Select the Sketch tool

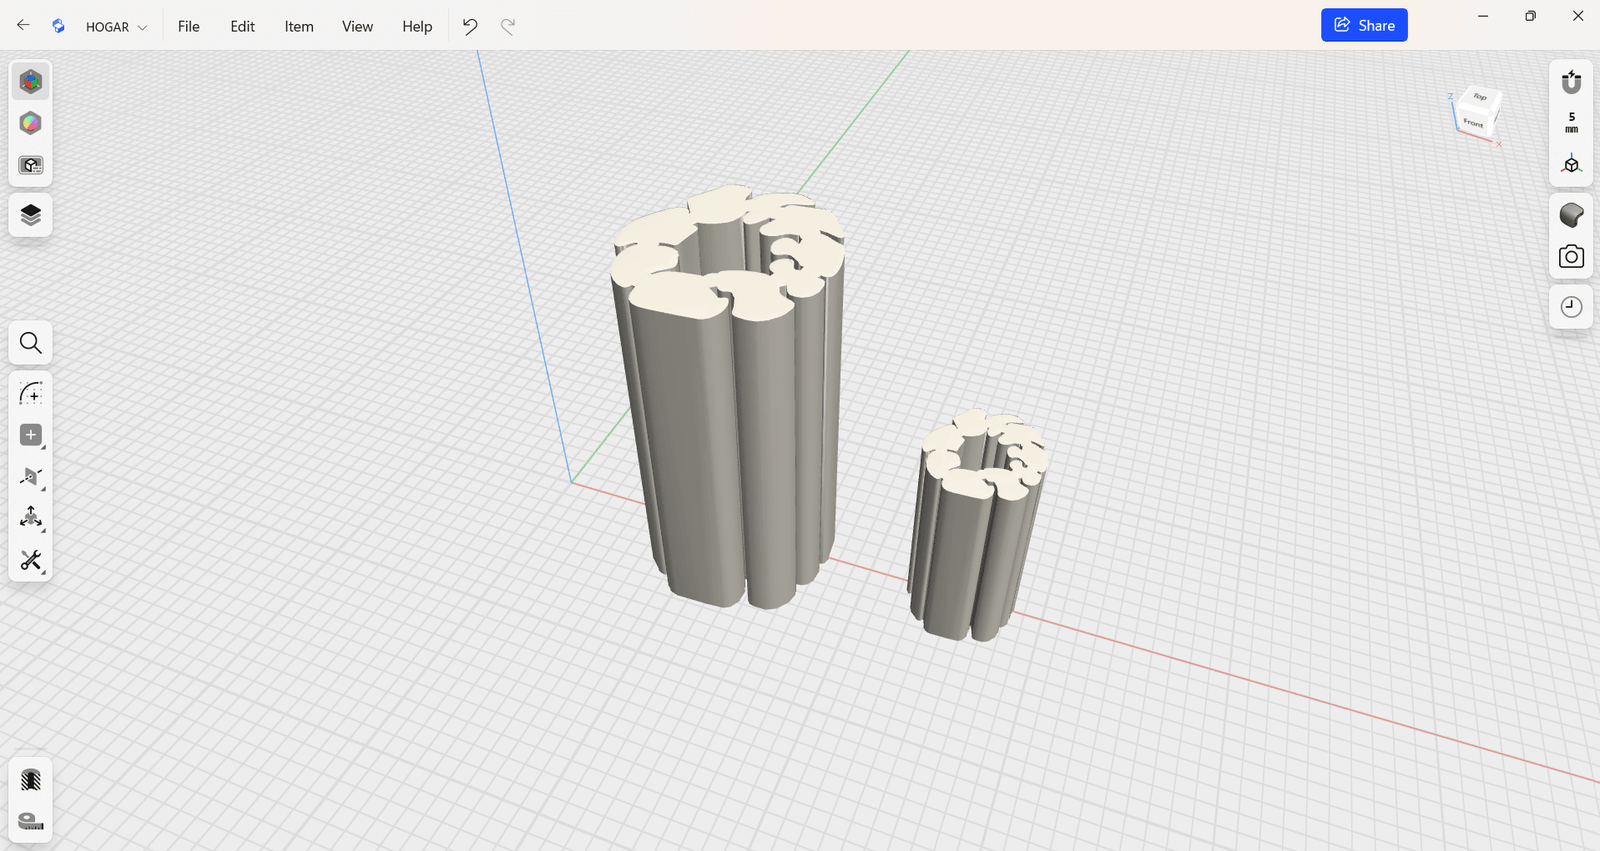coord(31,393)
